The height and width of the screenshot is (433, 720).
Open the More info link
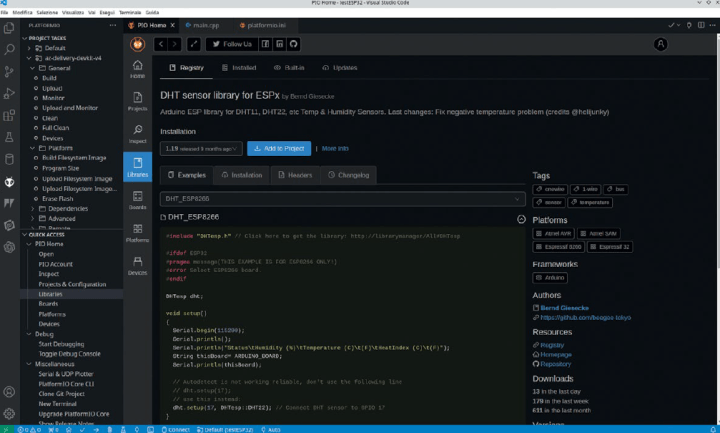click(335, 148)
